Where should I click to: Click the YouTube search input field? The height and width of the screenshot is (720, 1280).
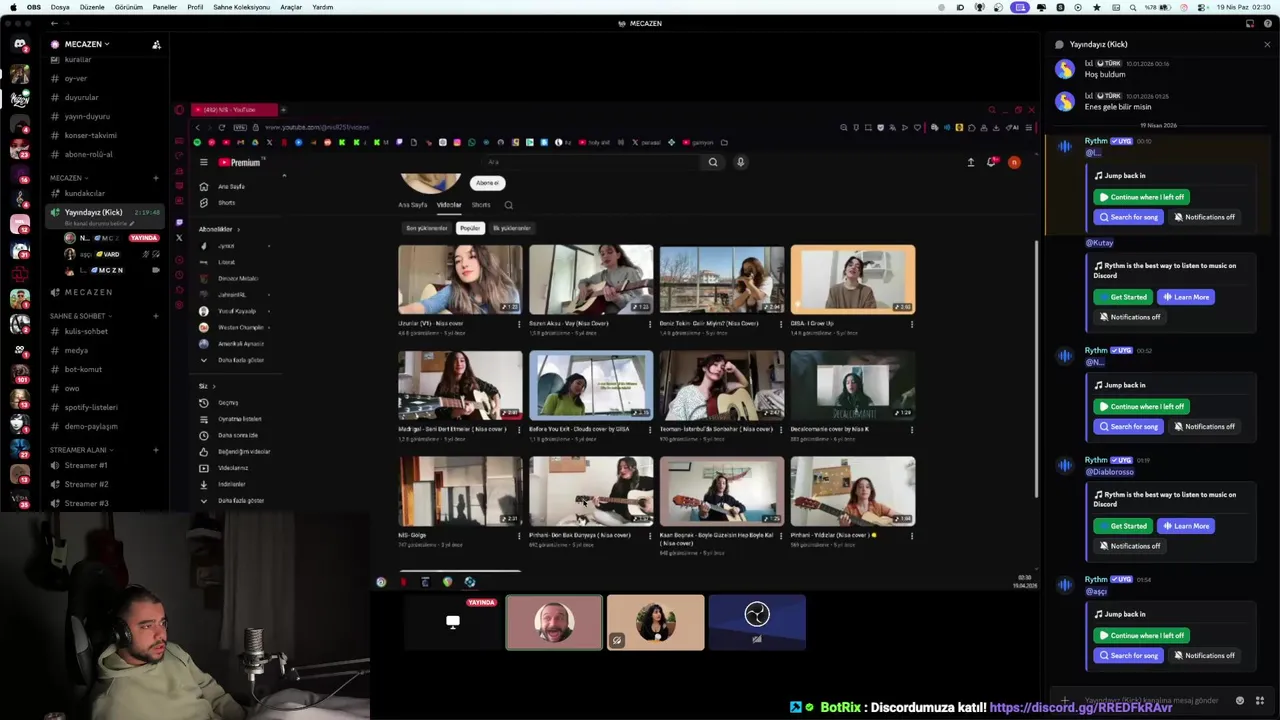(590, 162)
